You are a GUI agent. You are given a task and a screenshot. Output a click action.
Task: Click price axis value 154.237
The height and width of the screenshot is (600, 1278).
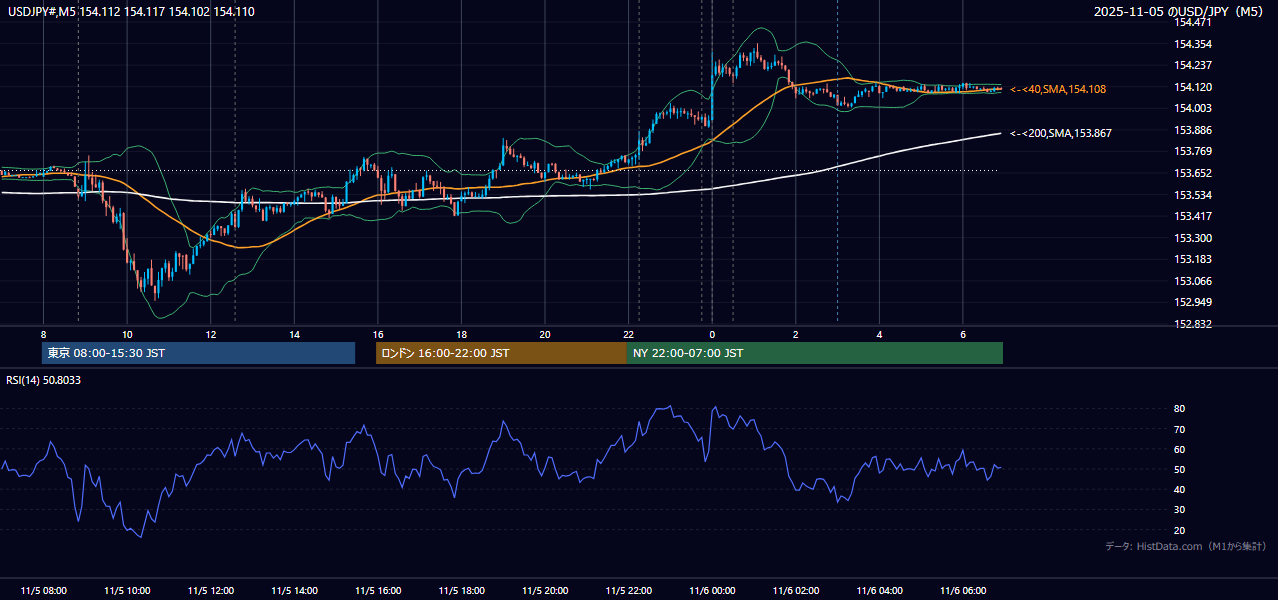coord(1193,65)
